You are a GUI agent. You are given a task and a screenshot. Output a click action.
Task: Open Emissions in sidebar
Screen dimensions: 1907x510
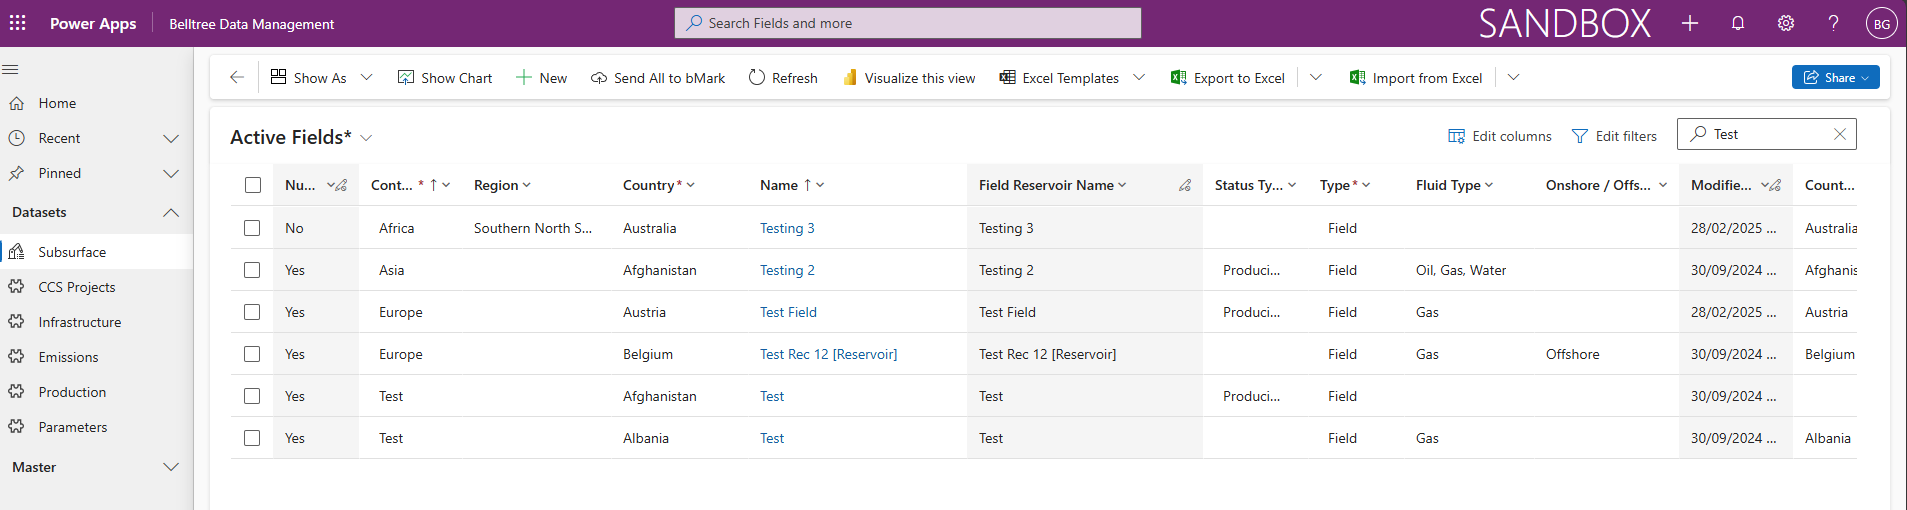pos(97,357)
